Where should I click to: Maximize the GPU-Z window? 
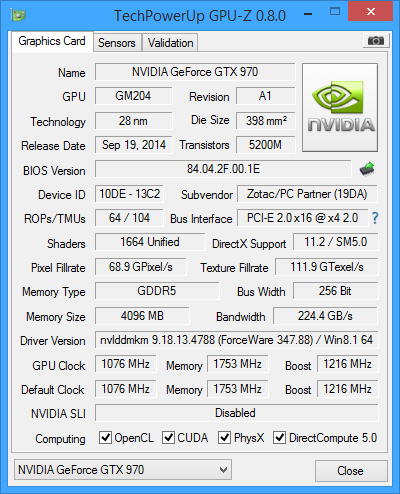point(335,12)
